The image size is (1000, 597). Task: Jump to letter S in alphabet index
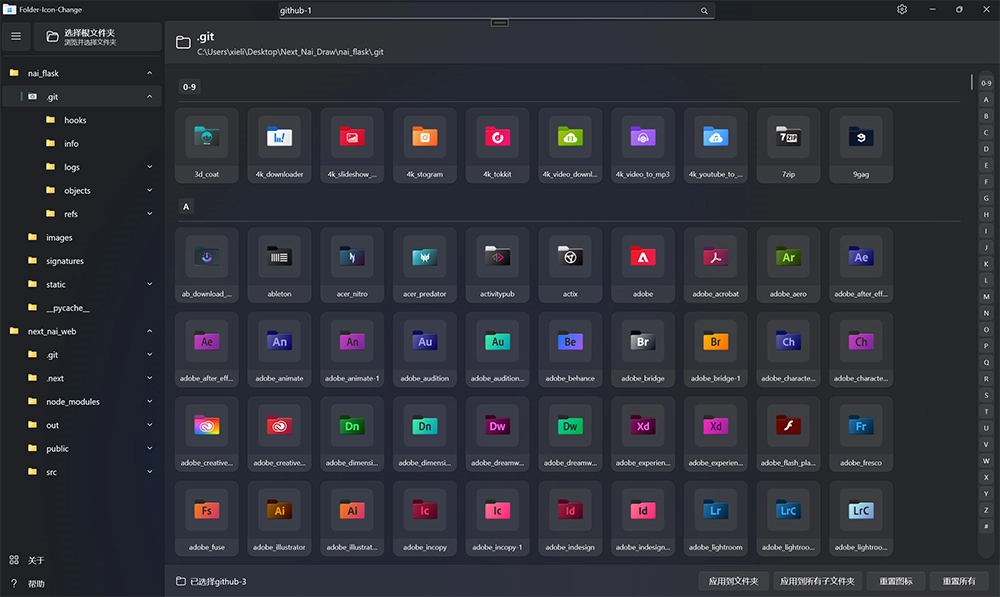click(x=986, y=395)
